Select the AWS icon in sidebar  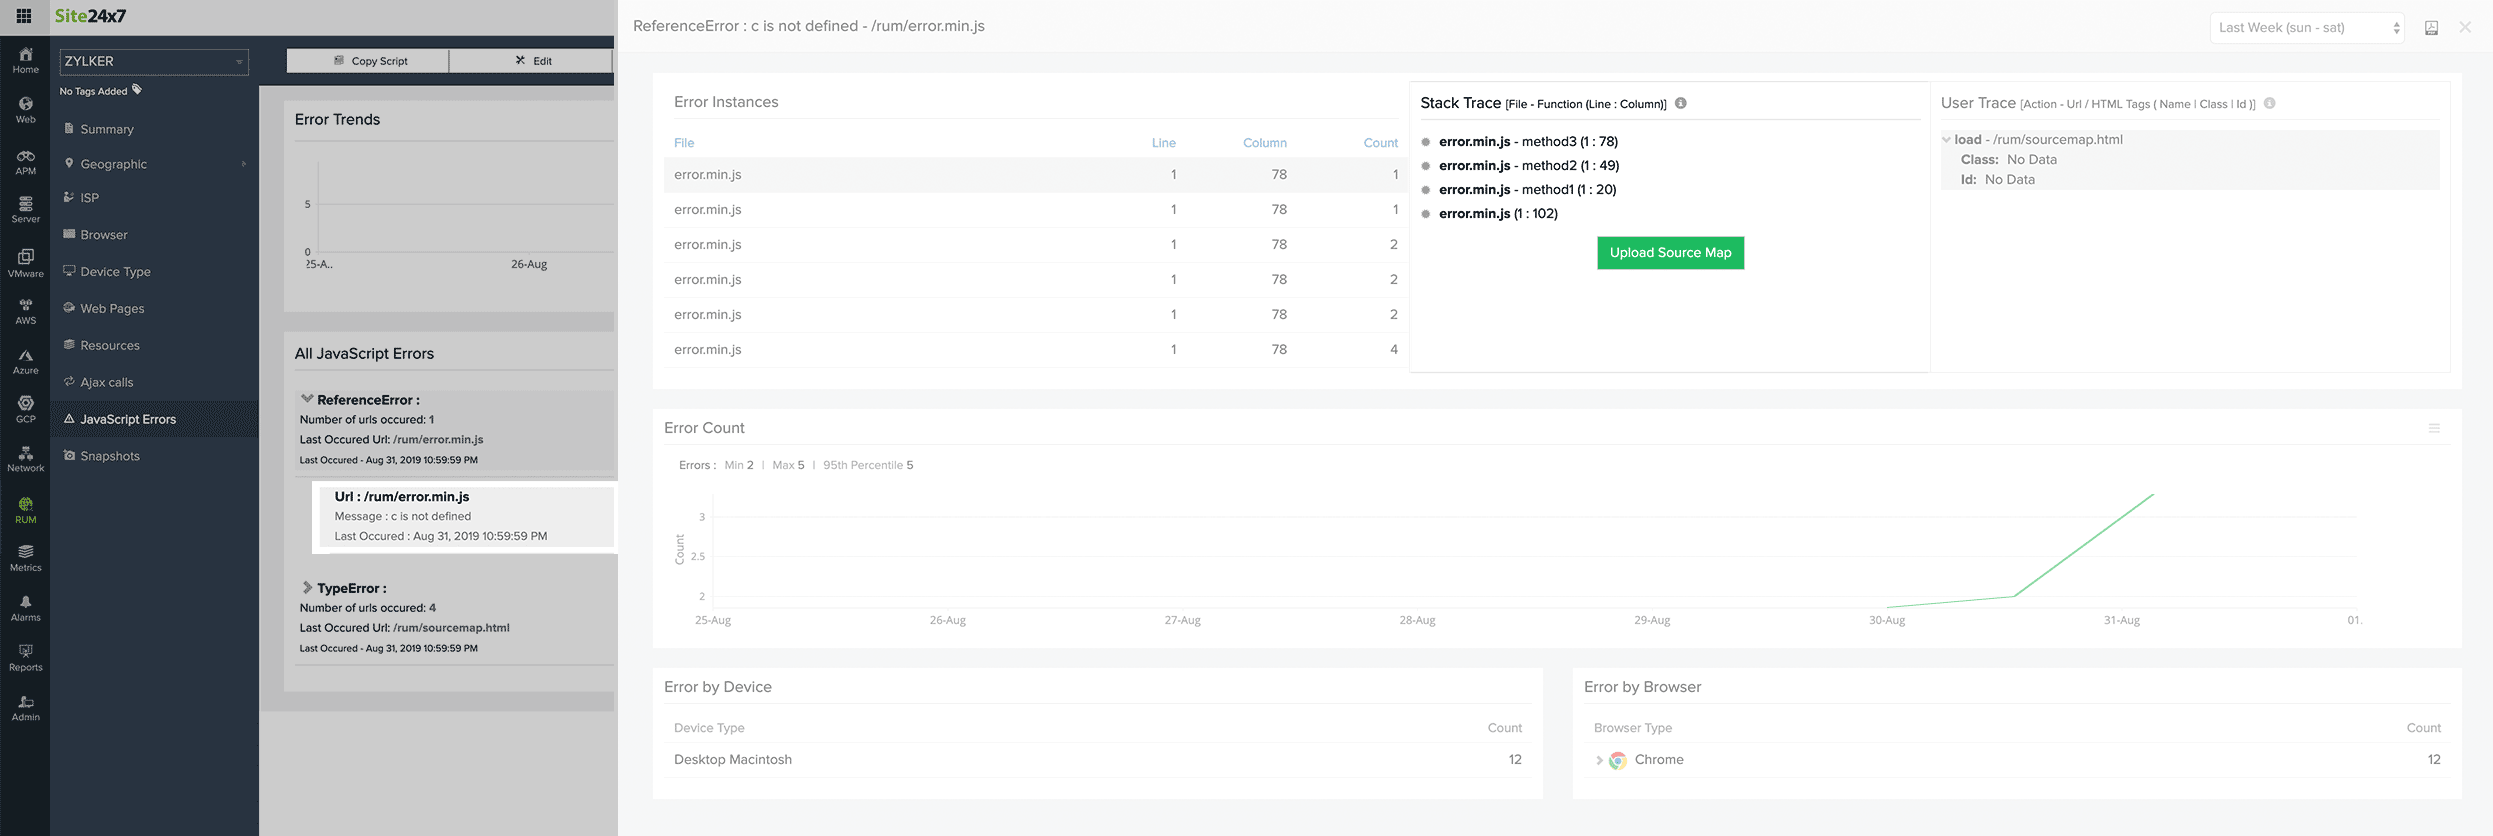point(26,312)
